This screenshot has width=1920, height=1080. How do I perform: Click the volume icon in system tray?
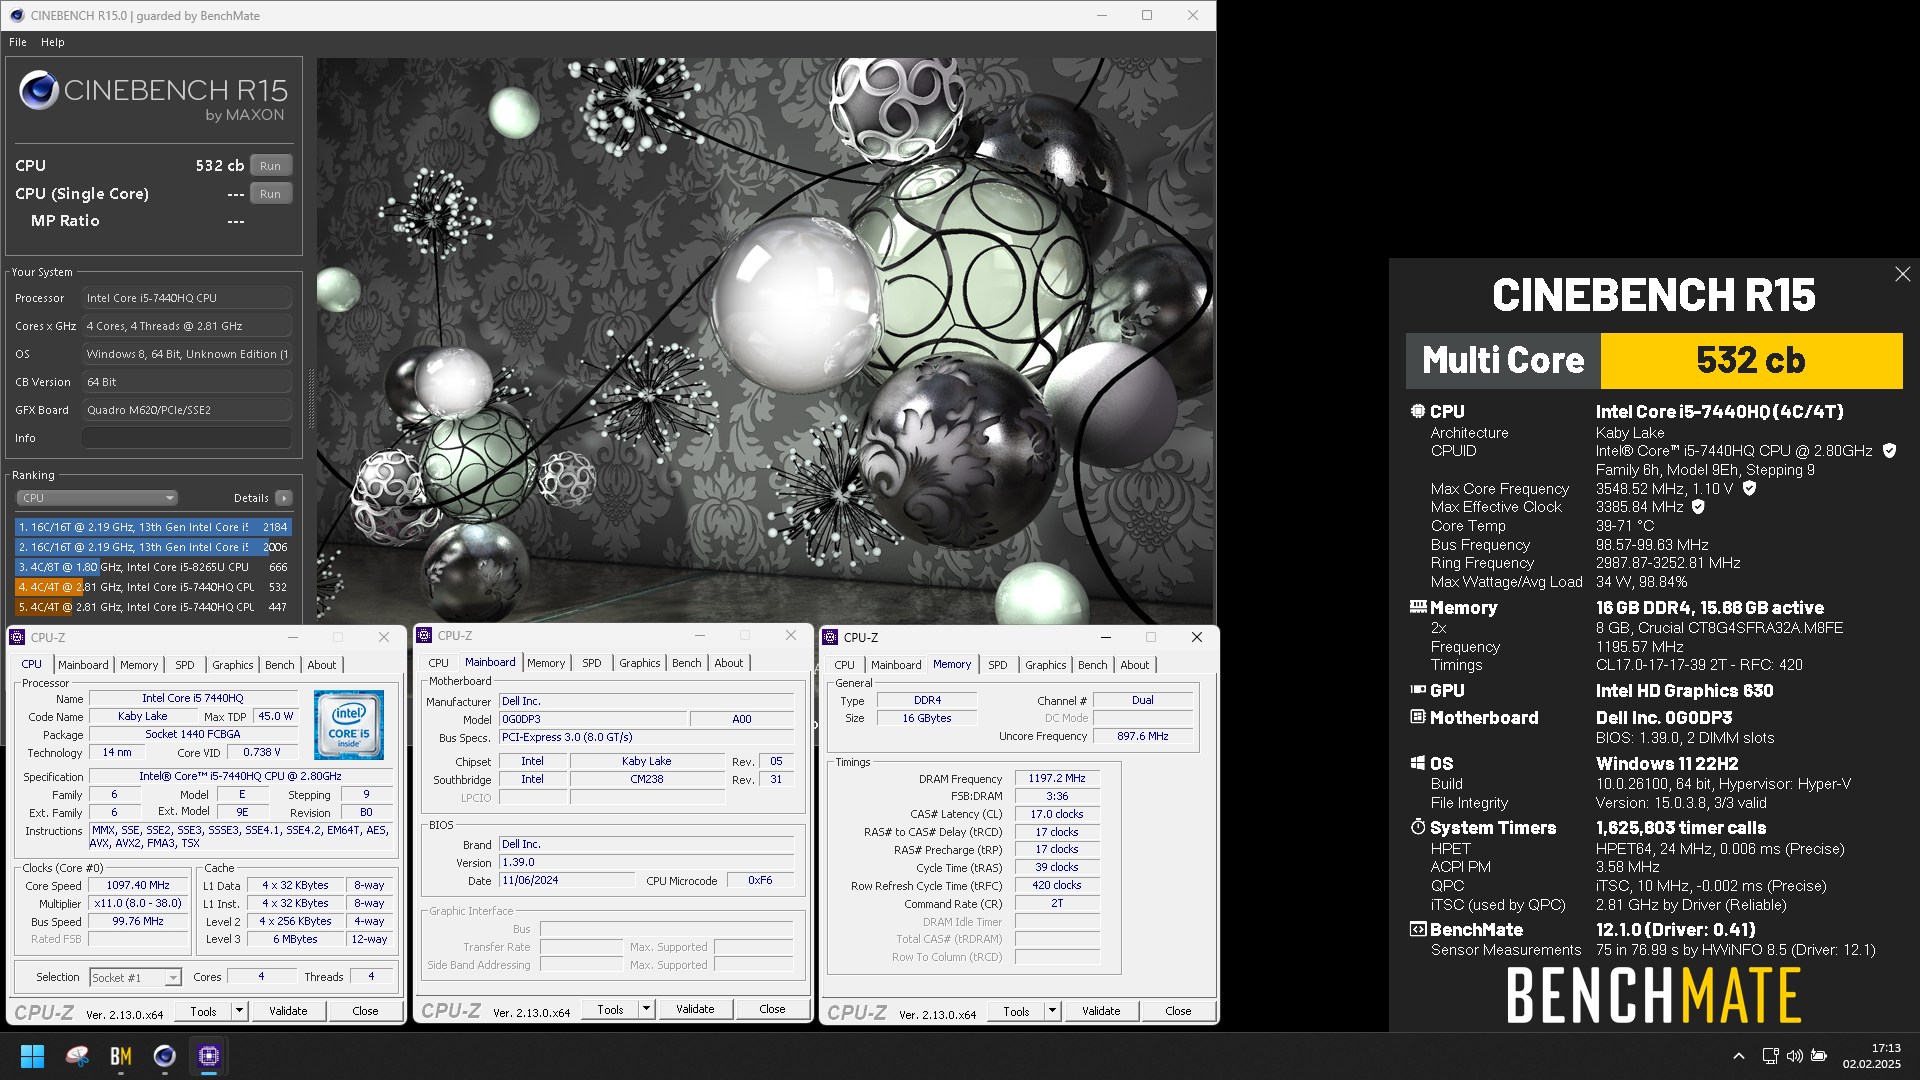pyautogui.click(x=1794, y=1056)
